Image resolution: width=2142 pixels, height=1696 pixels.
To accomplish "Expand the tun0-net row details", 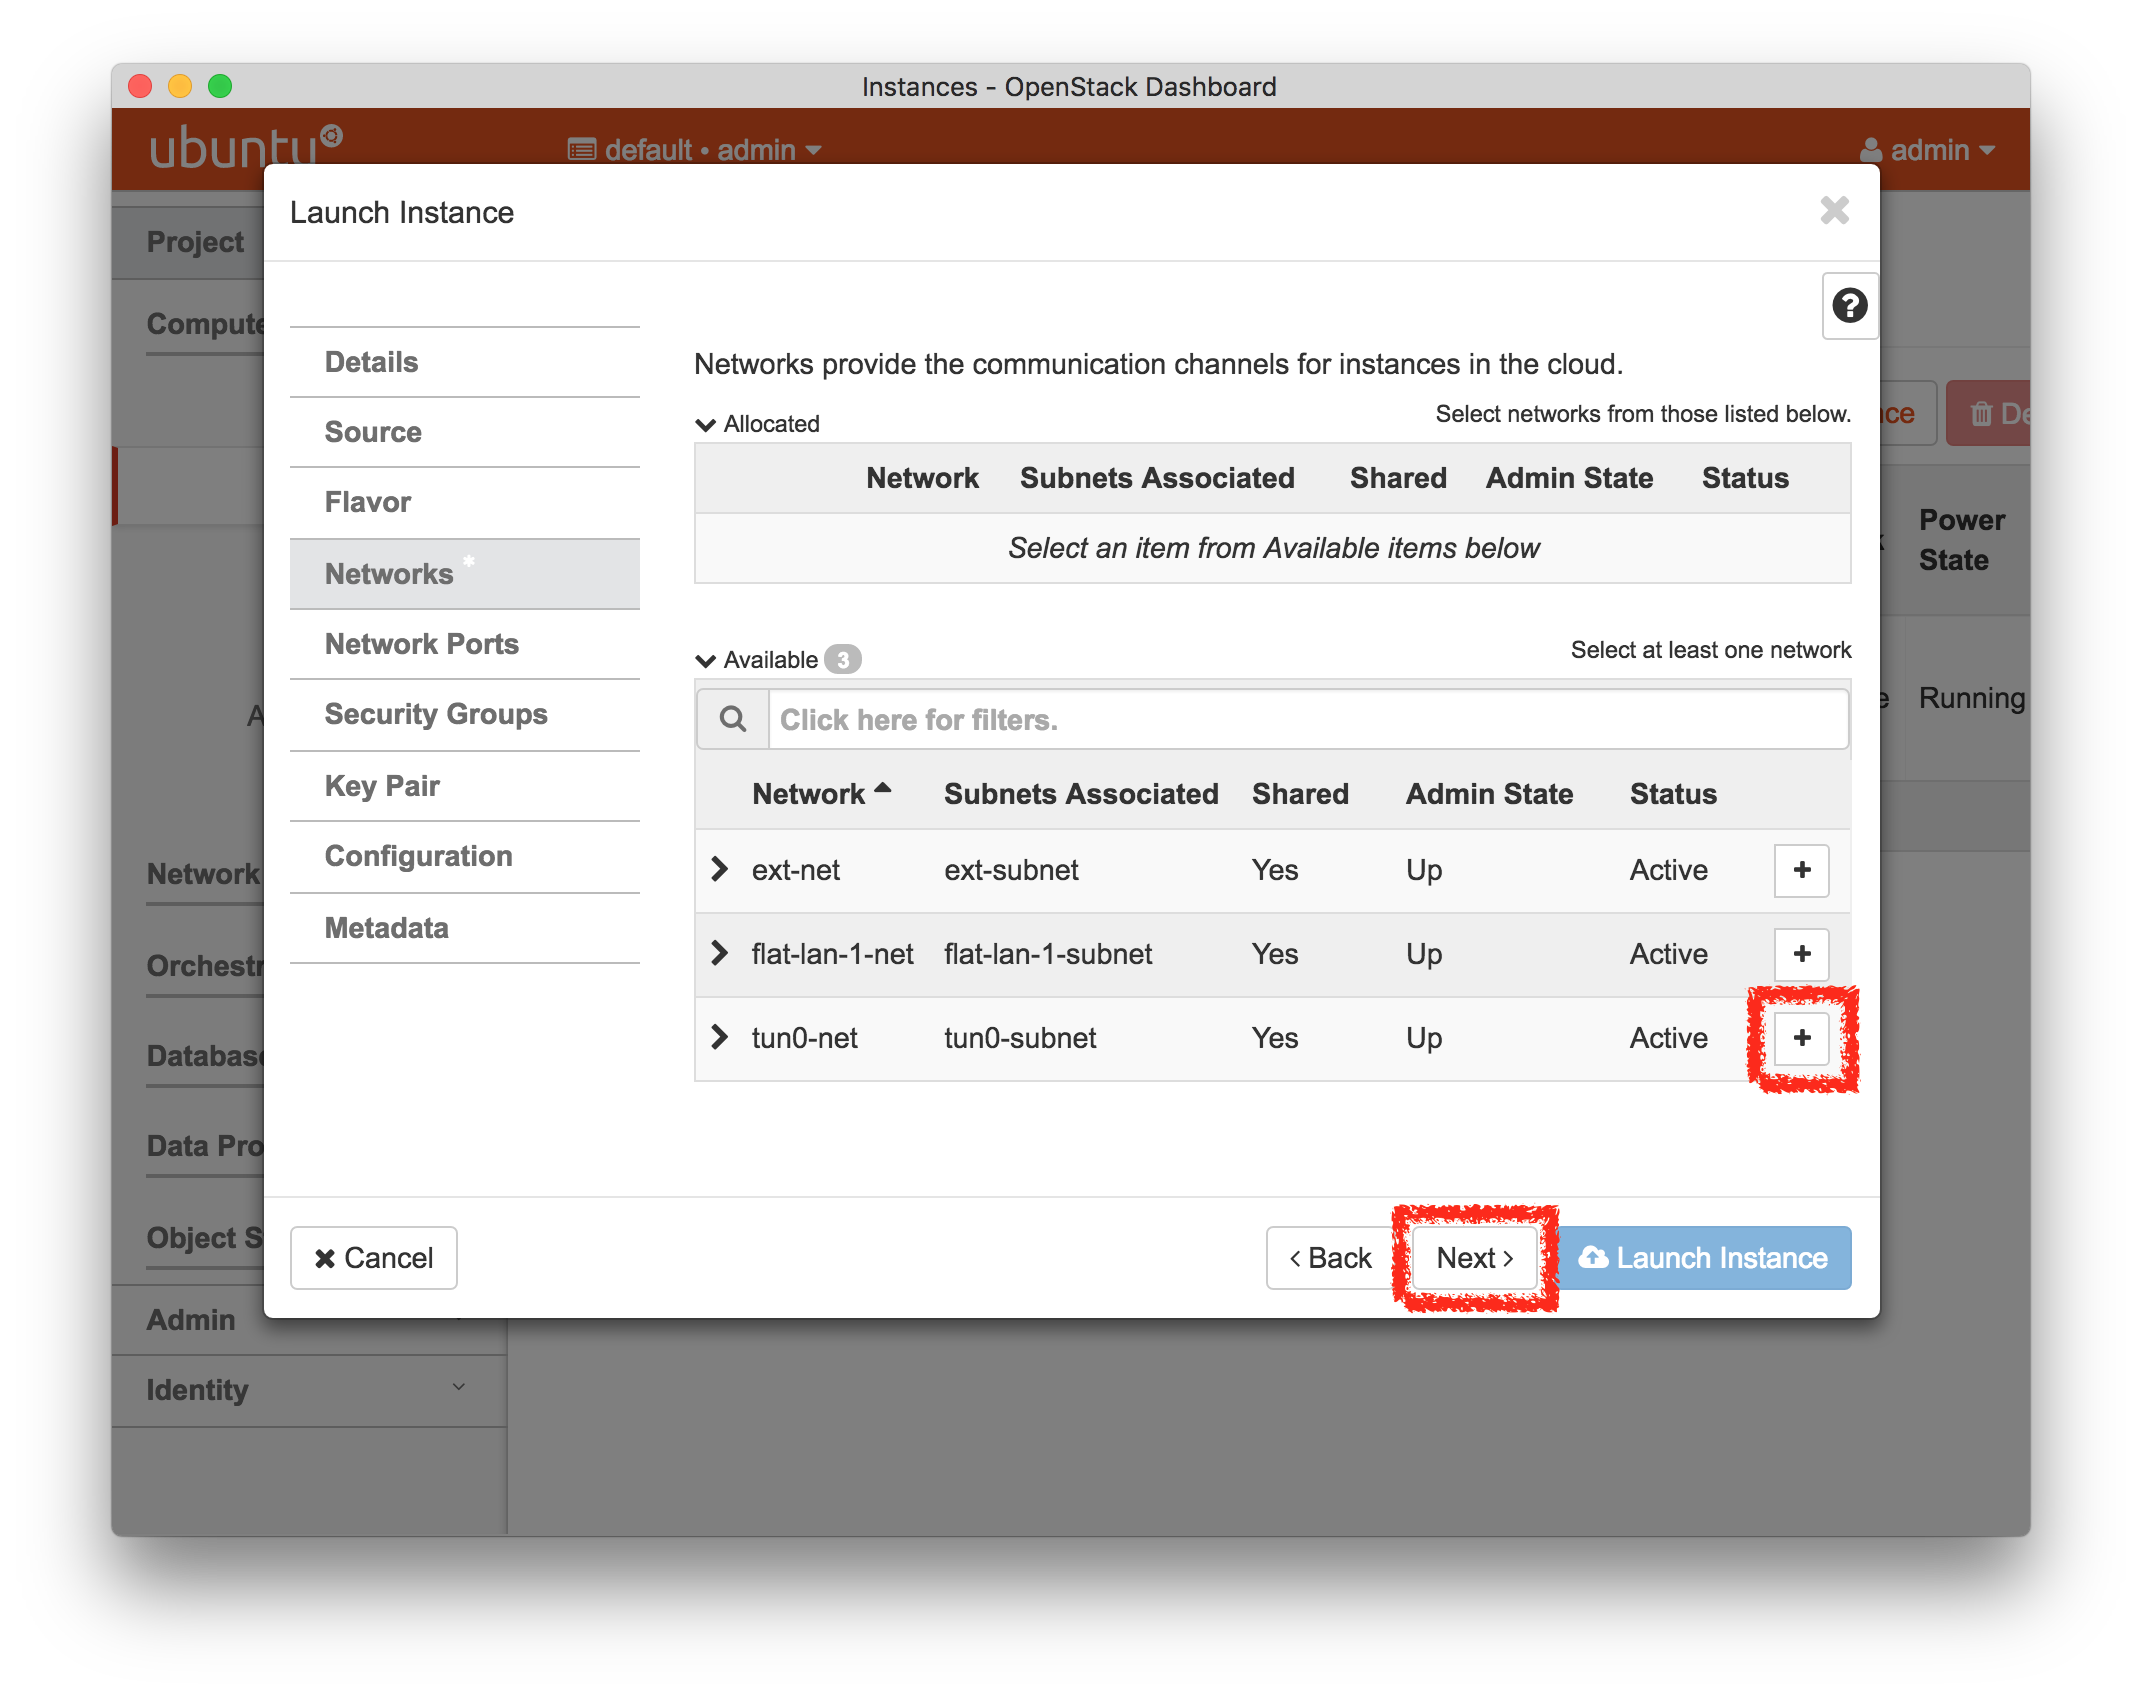I will tap(719, 1037).
